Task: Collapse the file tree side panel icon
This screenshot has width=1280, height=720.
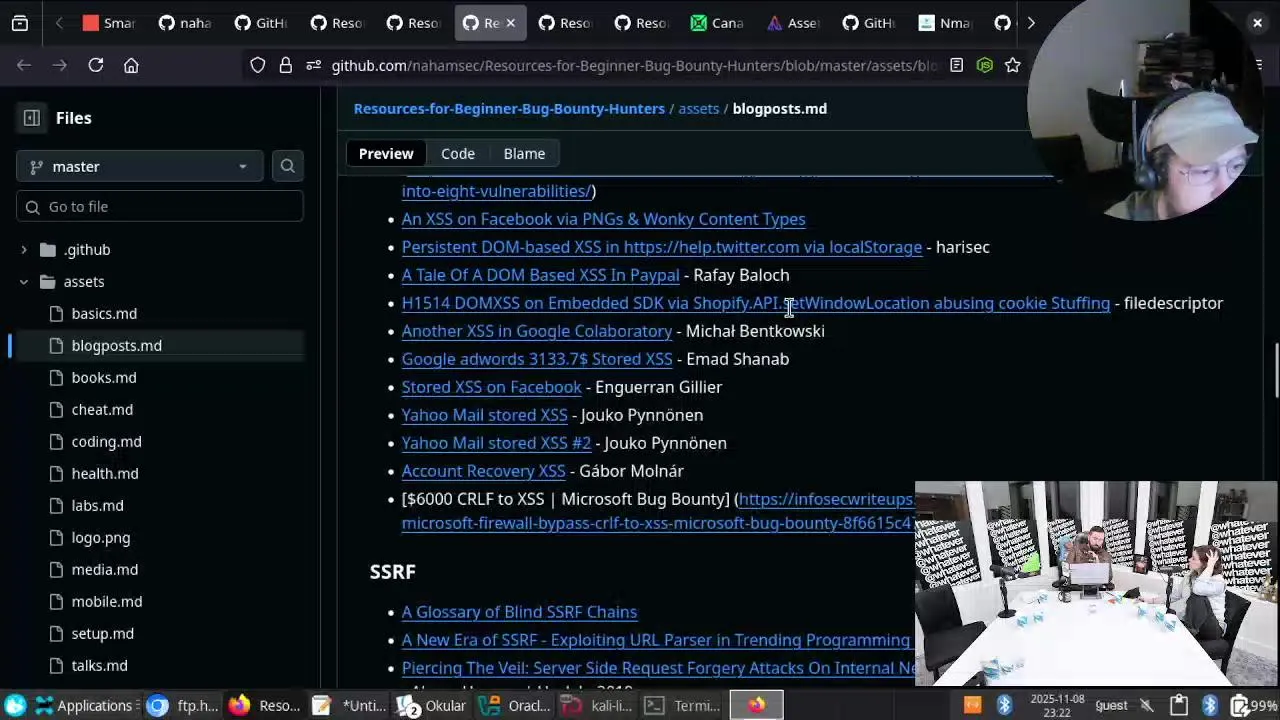Action: click(x=32, y=118)
